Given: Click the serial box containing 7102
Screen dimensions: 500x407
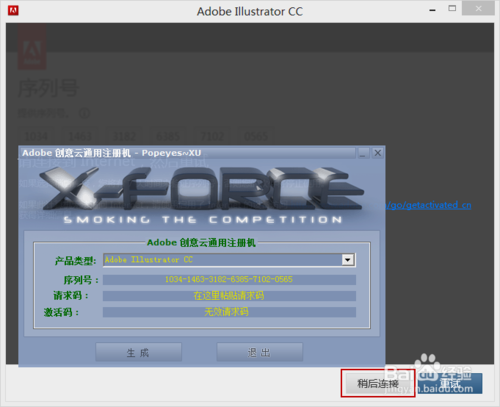Looking at the screenshot, I should click(x=212, y=136).
